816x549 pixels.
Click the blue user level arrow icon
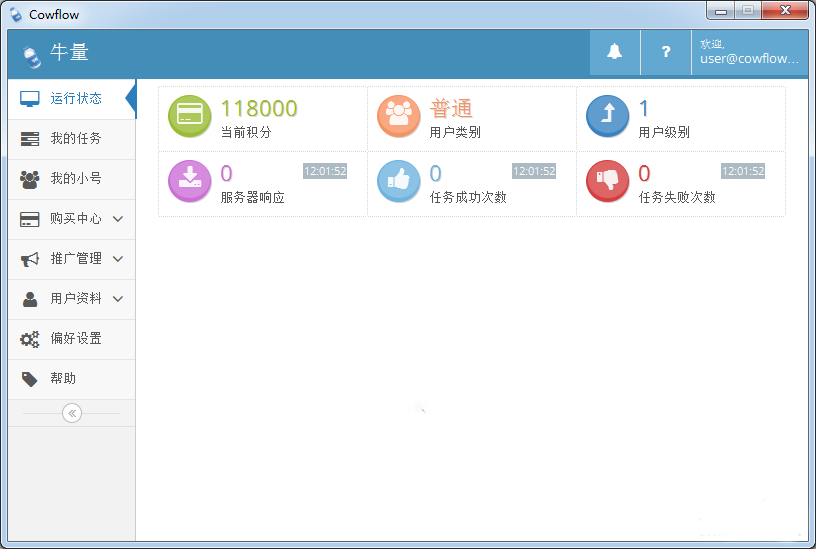click(607, 117)
